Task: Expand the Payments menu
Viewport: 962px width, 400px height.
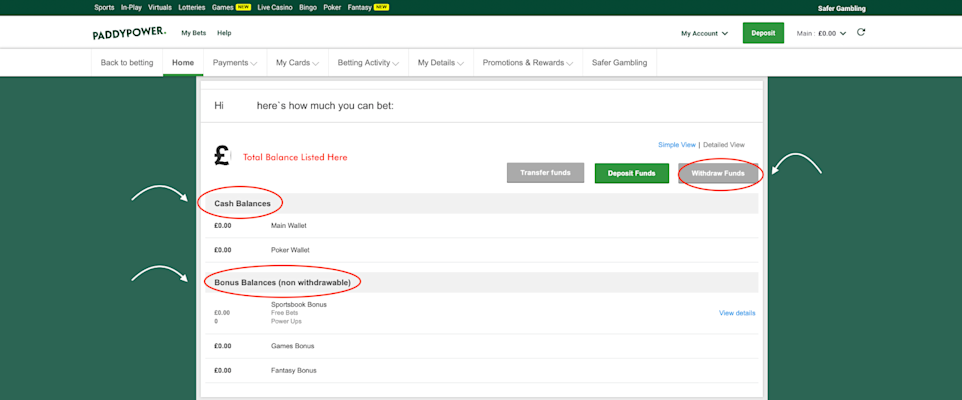Action: [x=235, y=63]
